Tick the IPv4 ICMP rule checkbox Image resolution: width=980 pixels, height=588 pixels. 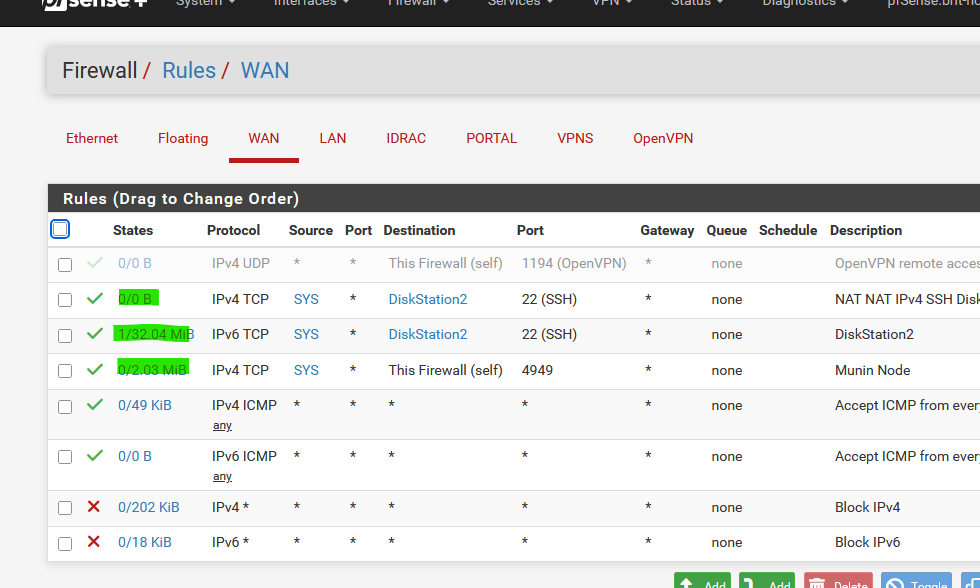65,407
